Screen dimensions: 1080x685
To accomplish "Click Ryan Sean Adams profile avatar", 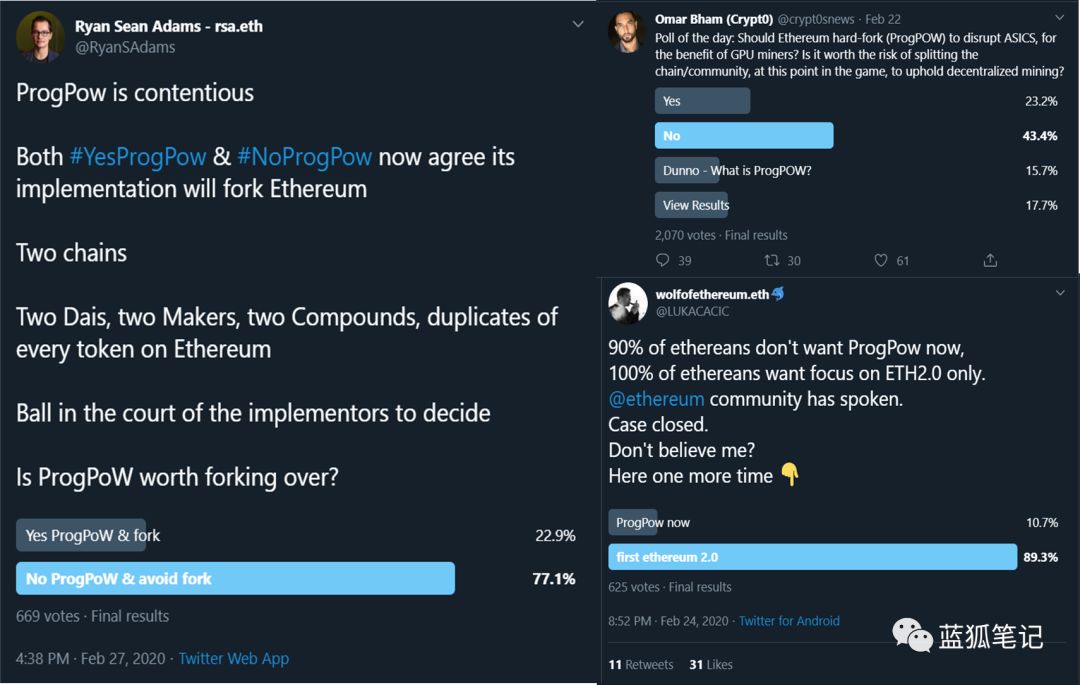I will point(40,36).
